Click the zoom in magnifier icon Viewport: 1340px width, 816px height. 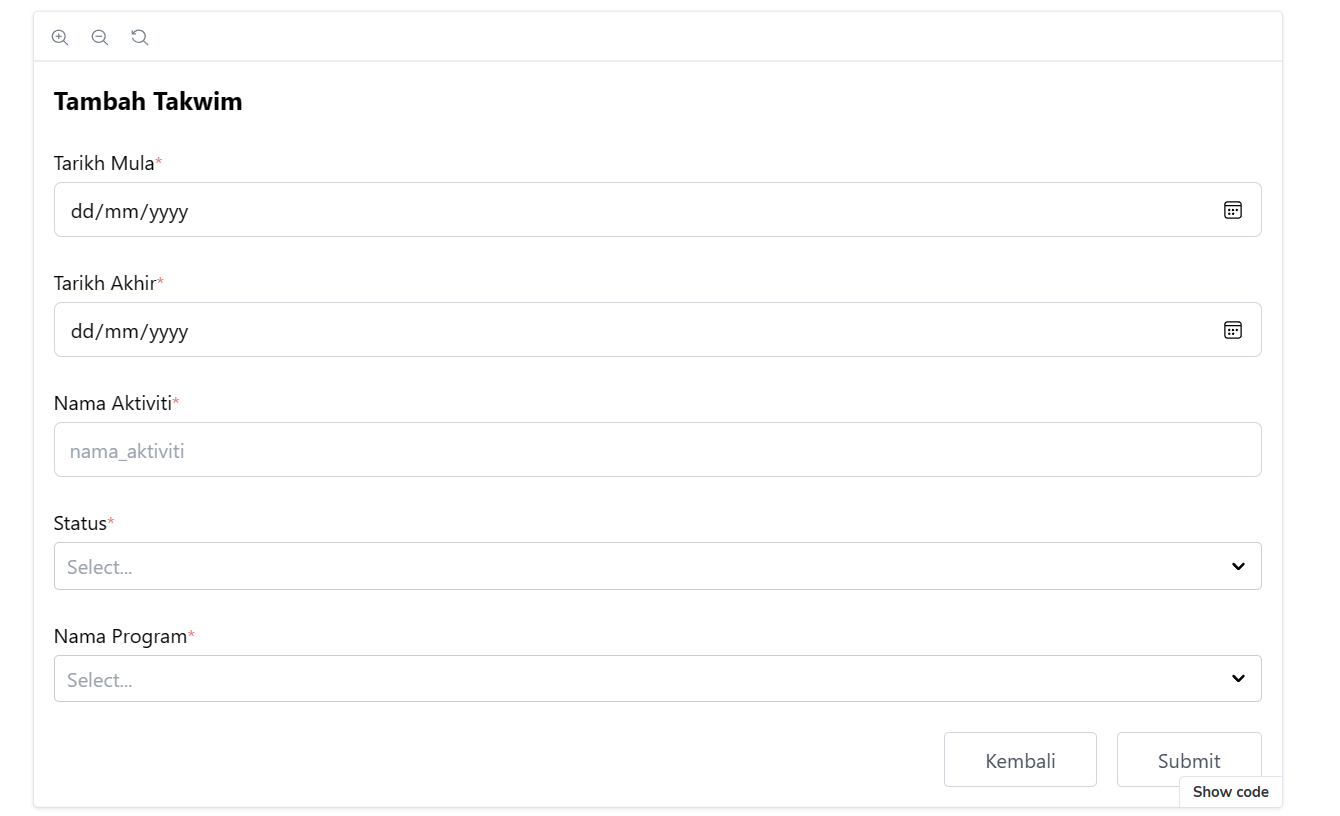coord(60,37)
